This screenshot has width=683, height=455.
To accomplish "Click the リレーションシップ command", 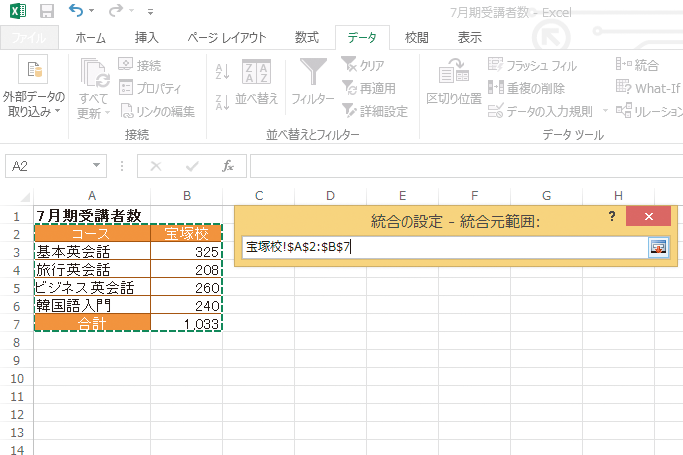I will (x=649, y=111).
